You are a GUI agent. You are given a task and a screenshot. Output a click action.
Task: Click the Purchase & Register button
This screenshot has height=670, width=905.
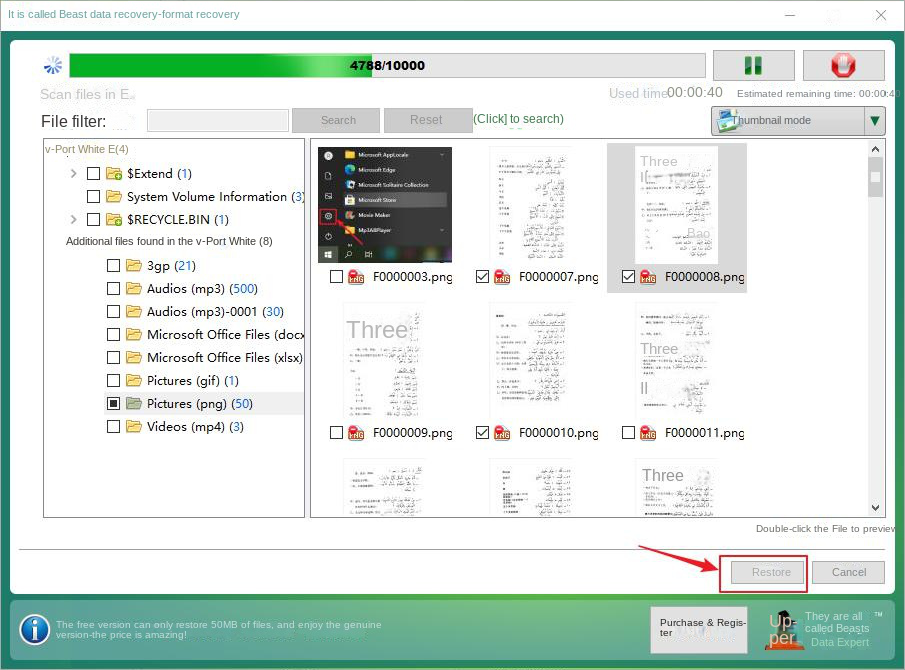[698, 630]
